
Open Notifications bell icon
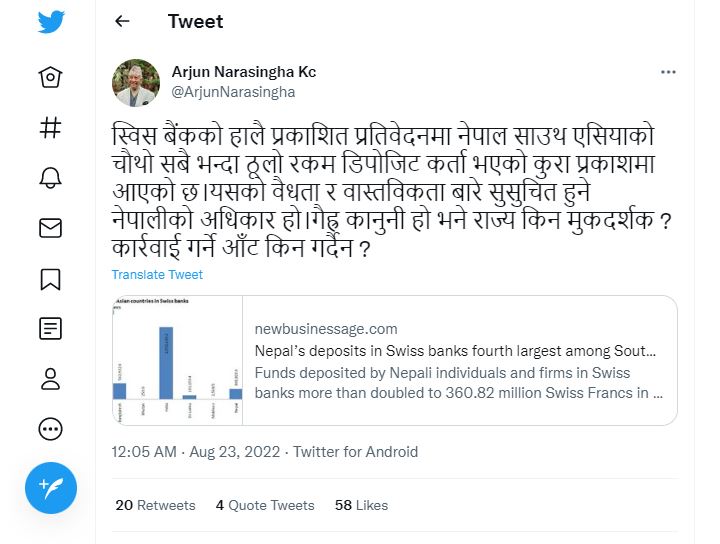coord(50,178)
